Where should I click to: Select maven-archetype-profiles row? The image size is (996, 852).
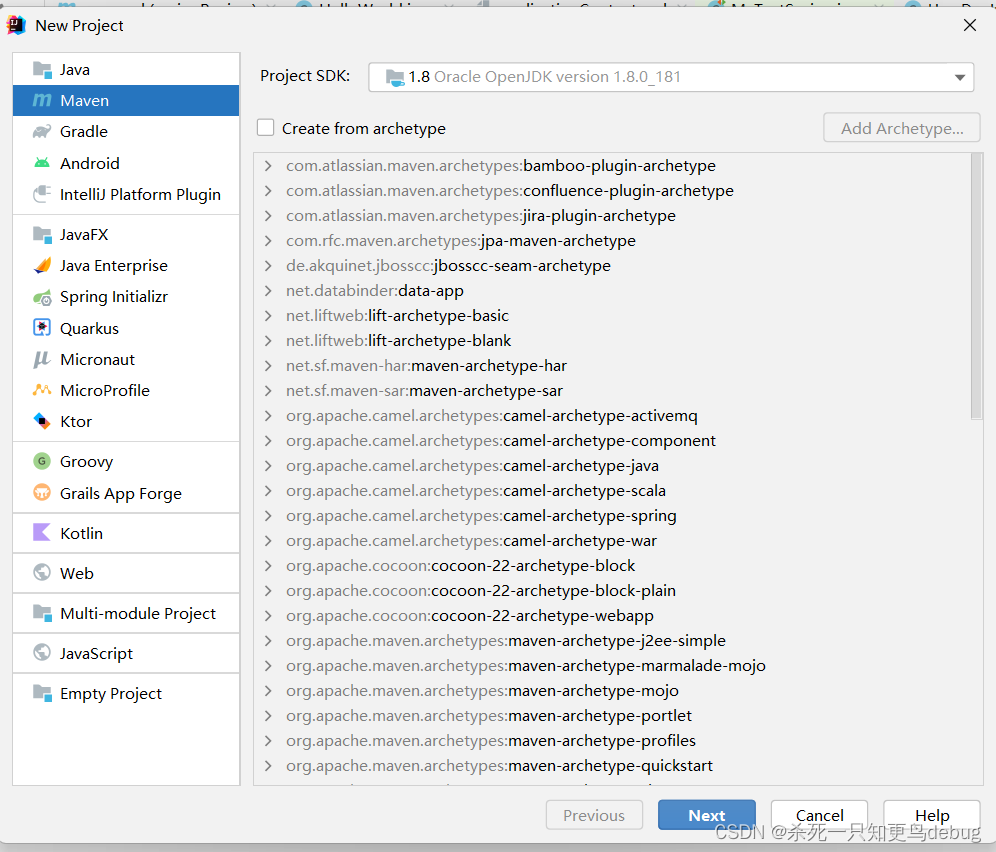pos(612,741)
